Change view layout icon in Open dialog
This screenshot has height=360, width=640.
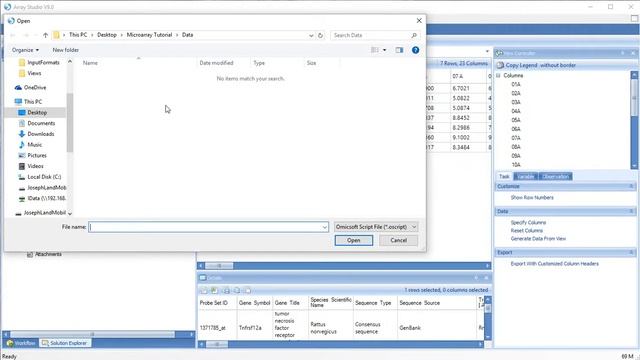375,50
